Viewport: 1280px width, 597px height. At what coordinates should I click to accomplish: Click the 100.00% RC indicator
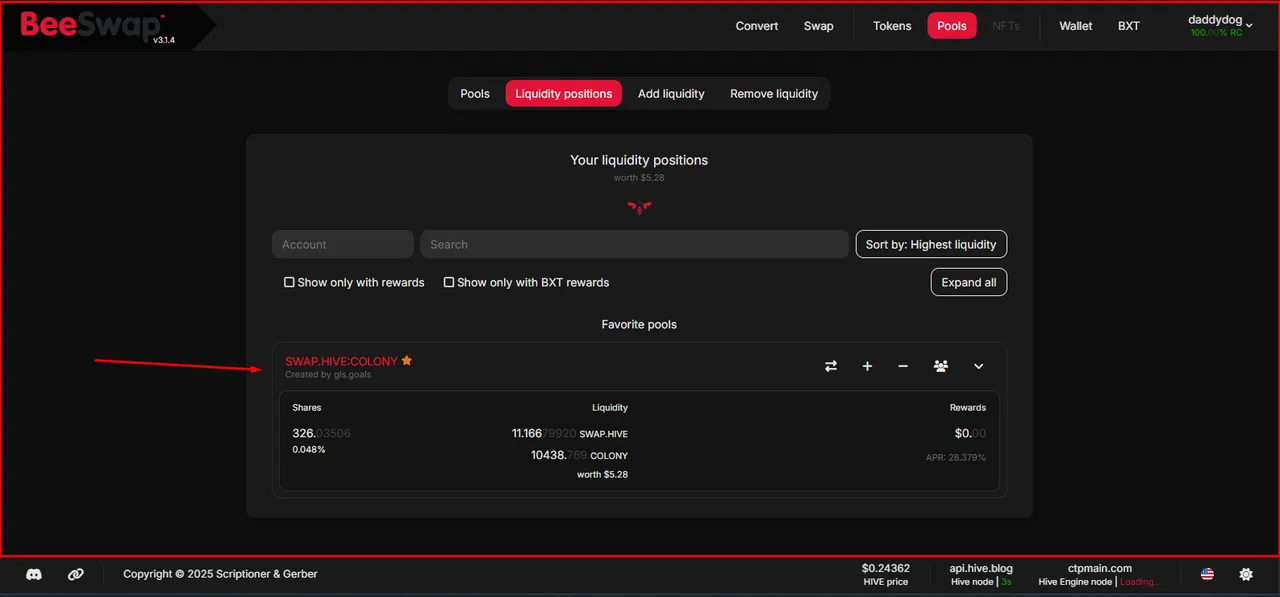pos(1216,33)
